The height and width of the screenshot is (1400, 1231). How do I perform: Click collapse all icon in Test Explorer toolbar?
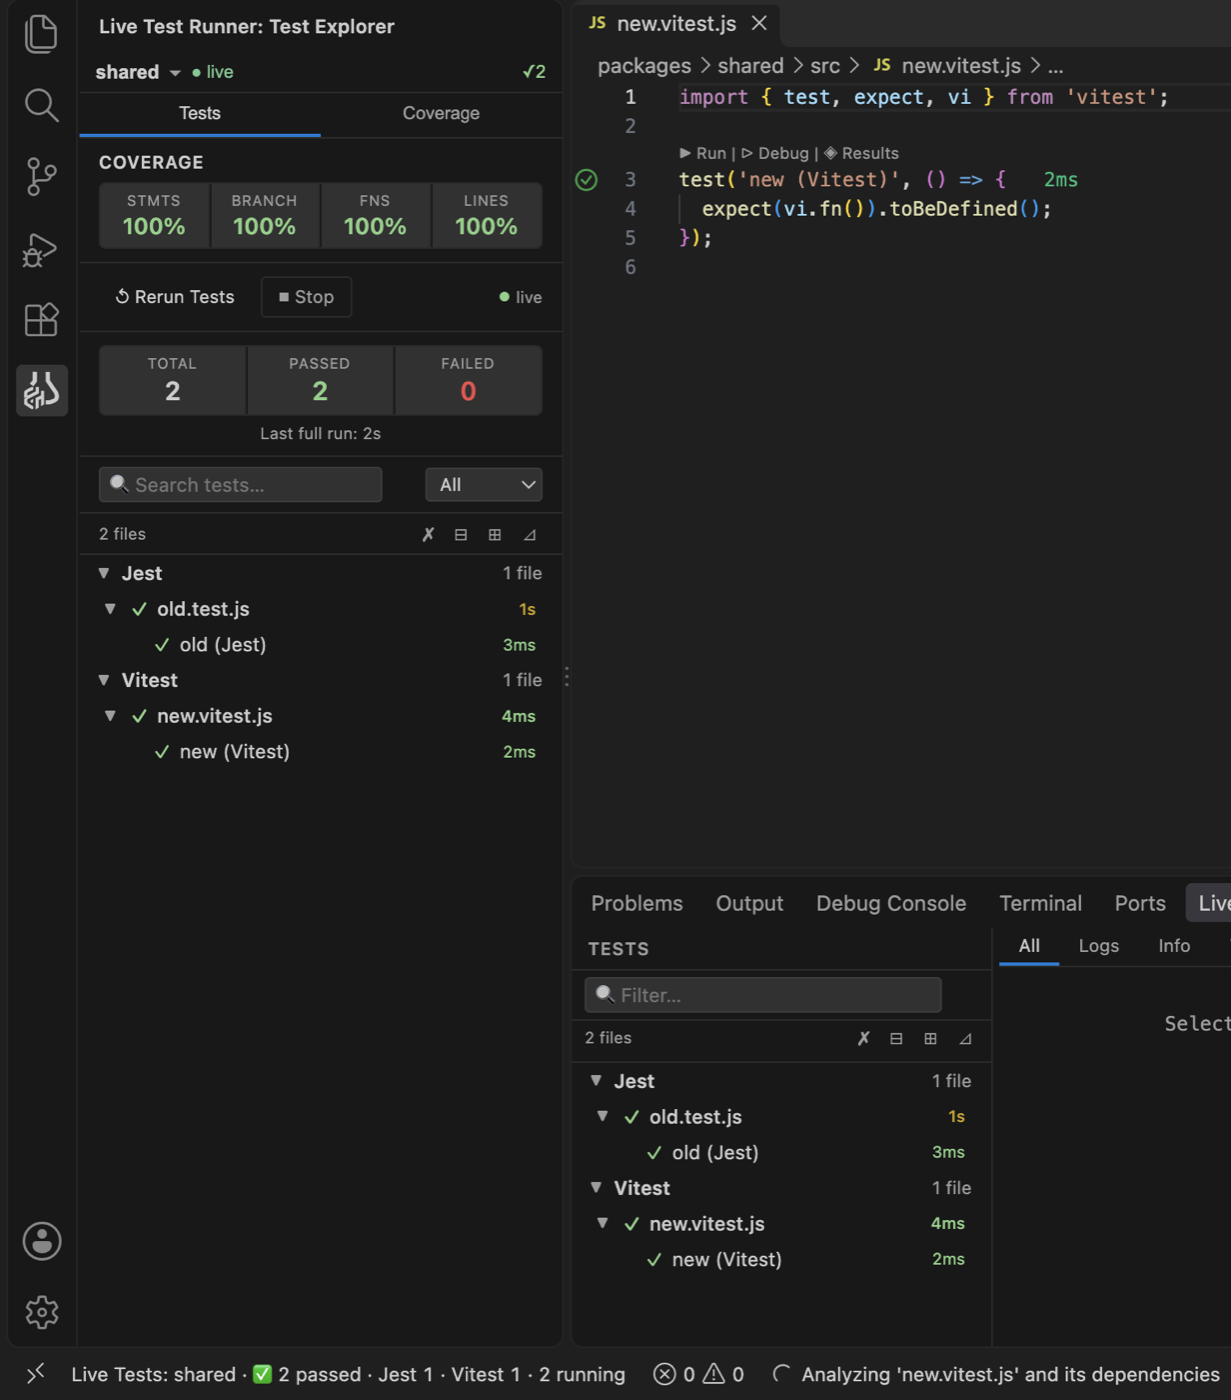coord(461,534)
